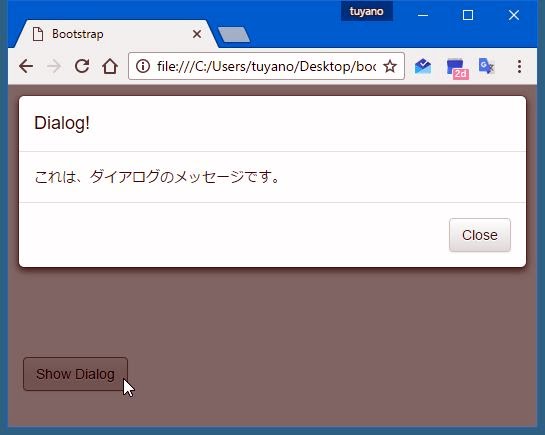Close the dialog with Close button
Image resolution: width=545 pixels, height=435 pixels.
[480, 235]
